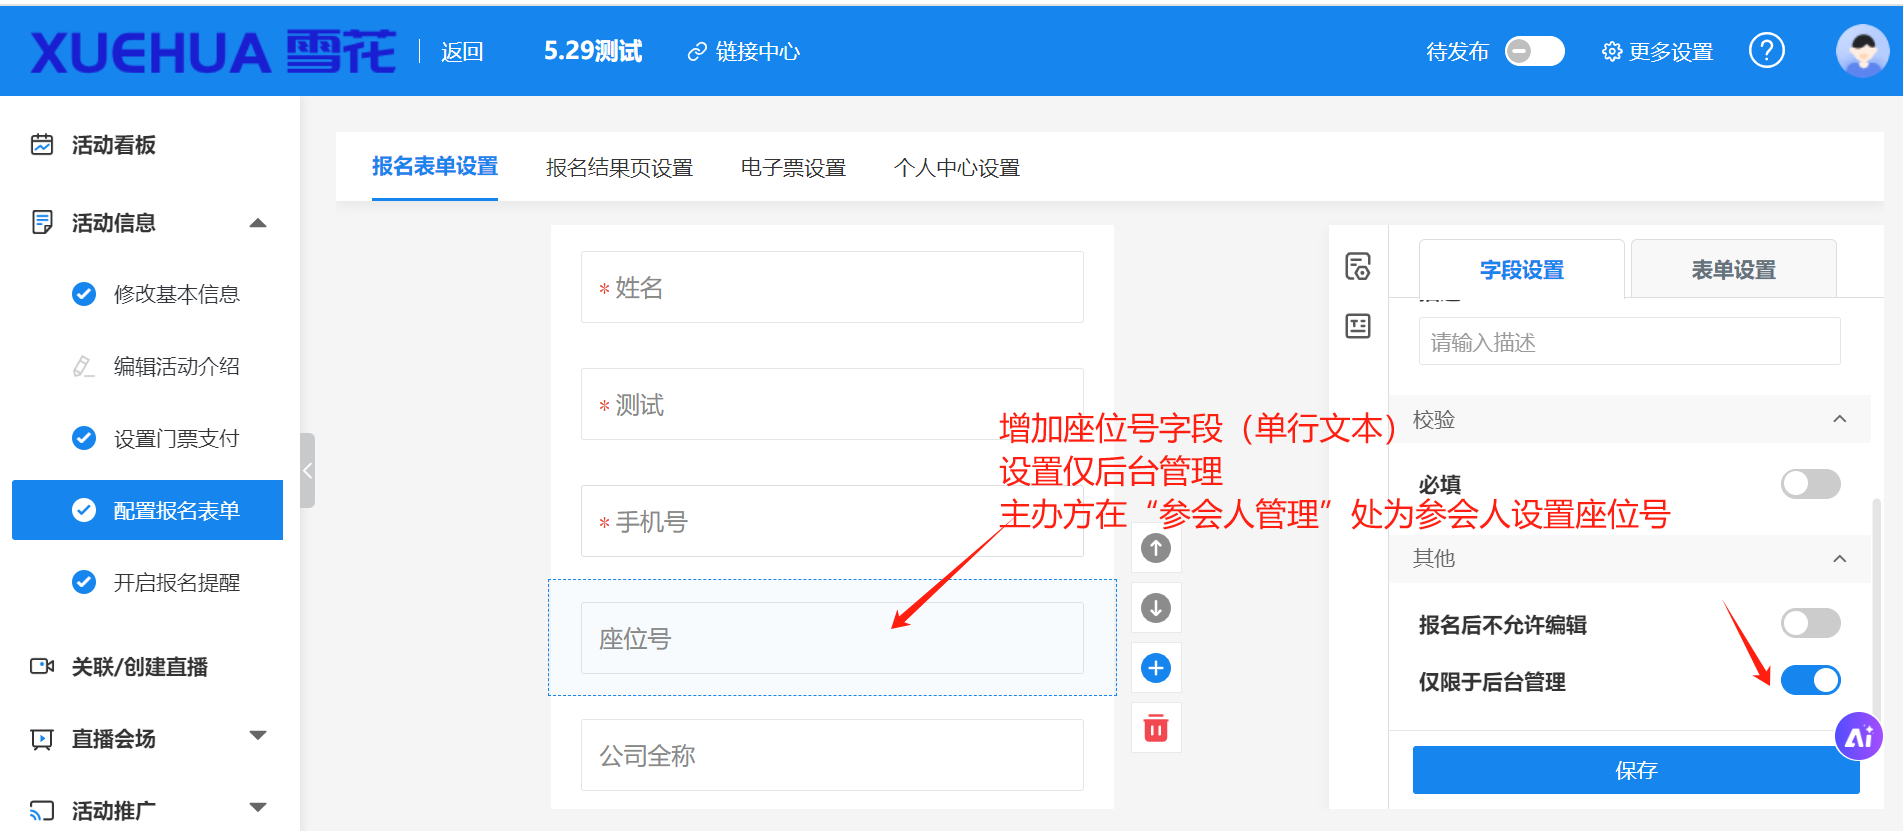
Task: Open the 电子票设置 tab
Action: pyautogui.click(x=793, y=168)
